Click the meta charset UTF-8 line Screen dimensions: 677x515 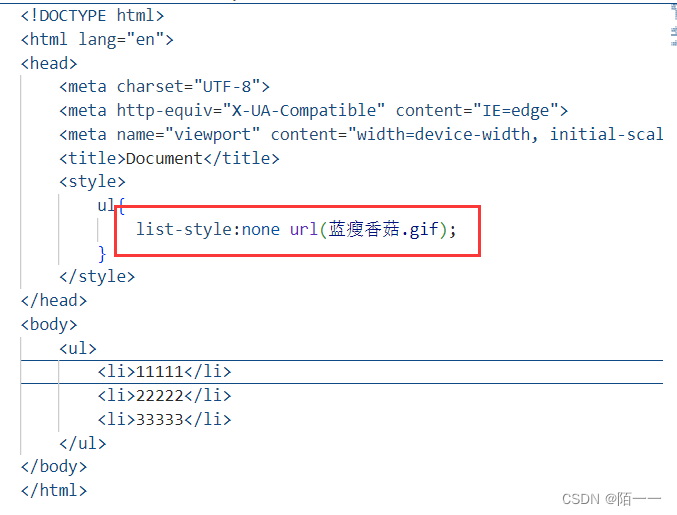(165, 87)
